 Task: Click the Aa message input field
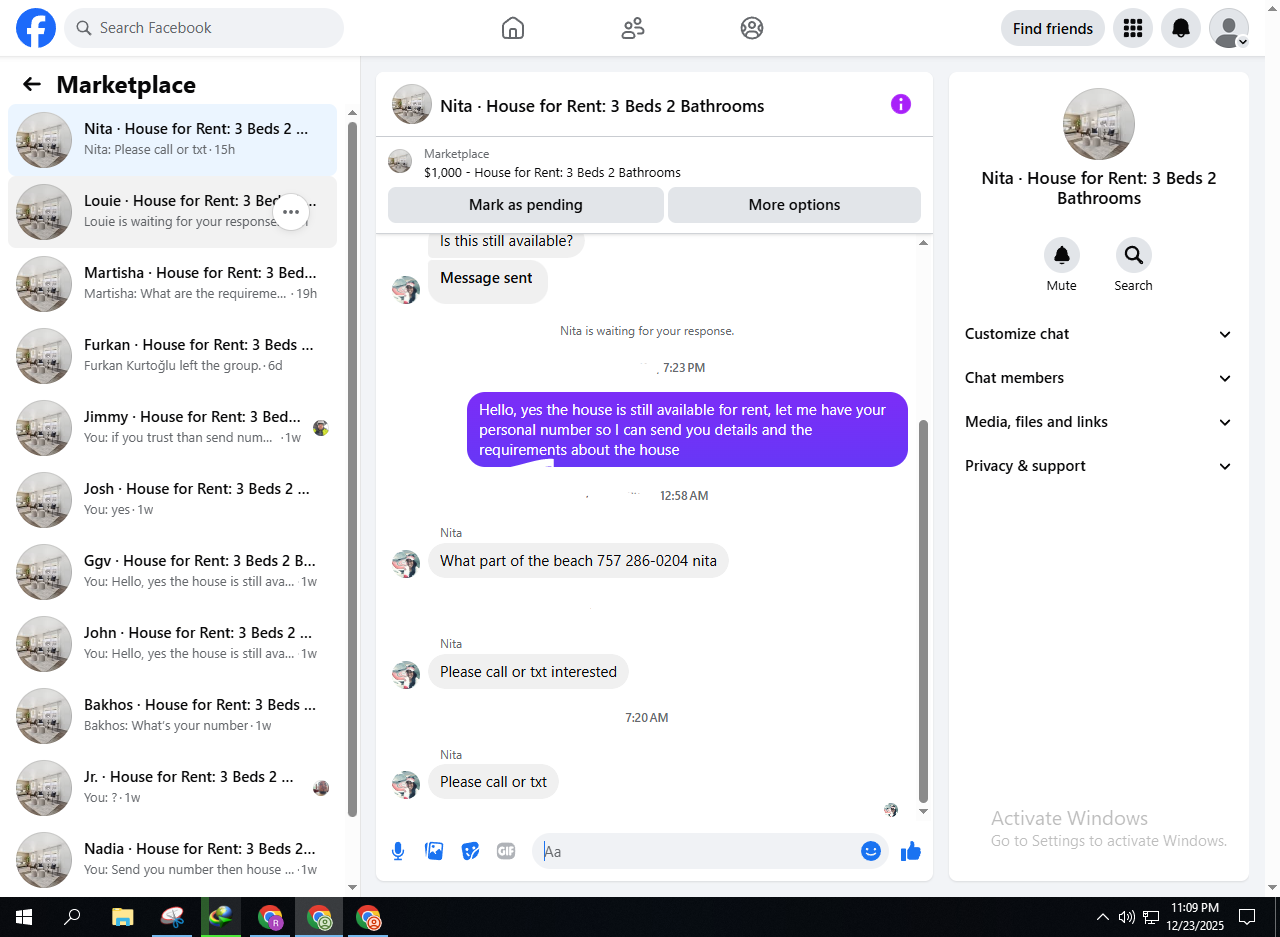[697, 851]
